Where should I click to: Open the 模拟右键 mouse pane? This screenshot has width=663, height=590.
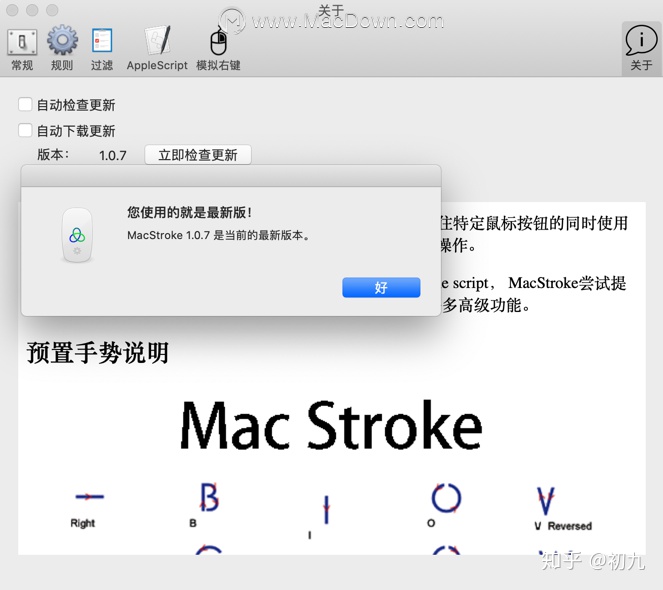(x=218, y=49)
